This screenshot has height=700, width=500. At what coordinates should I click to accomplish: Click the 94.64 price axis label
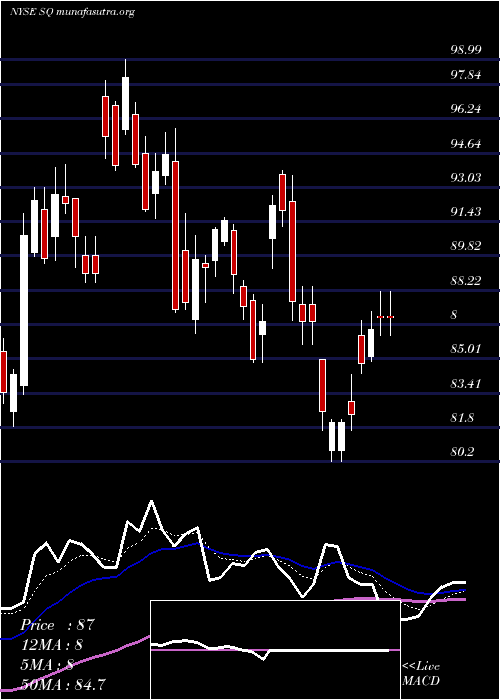click(x=466, y=143)
